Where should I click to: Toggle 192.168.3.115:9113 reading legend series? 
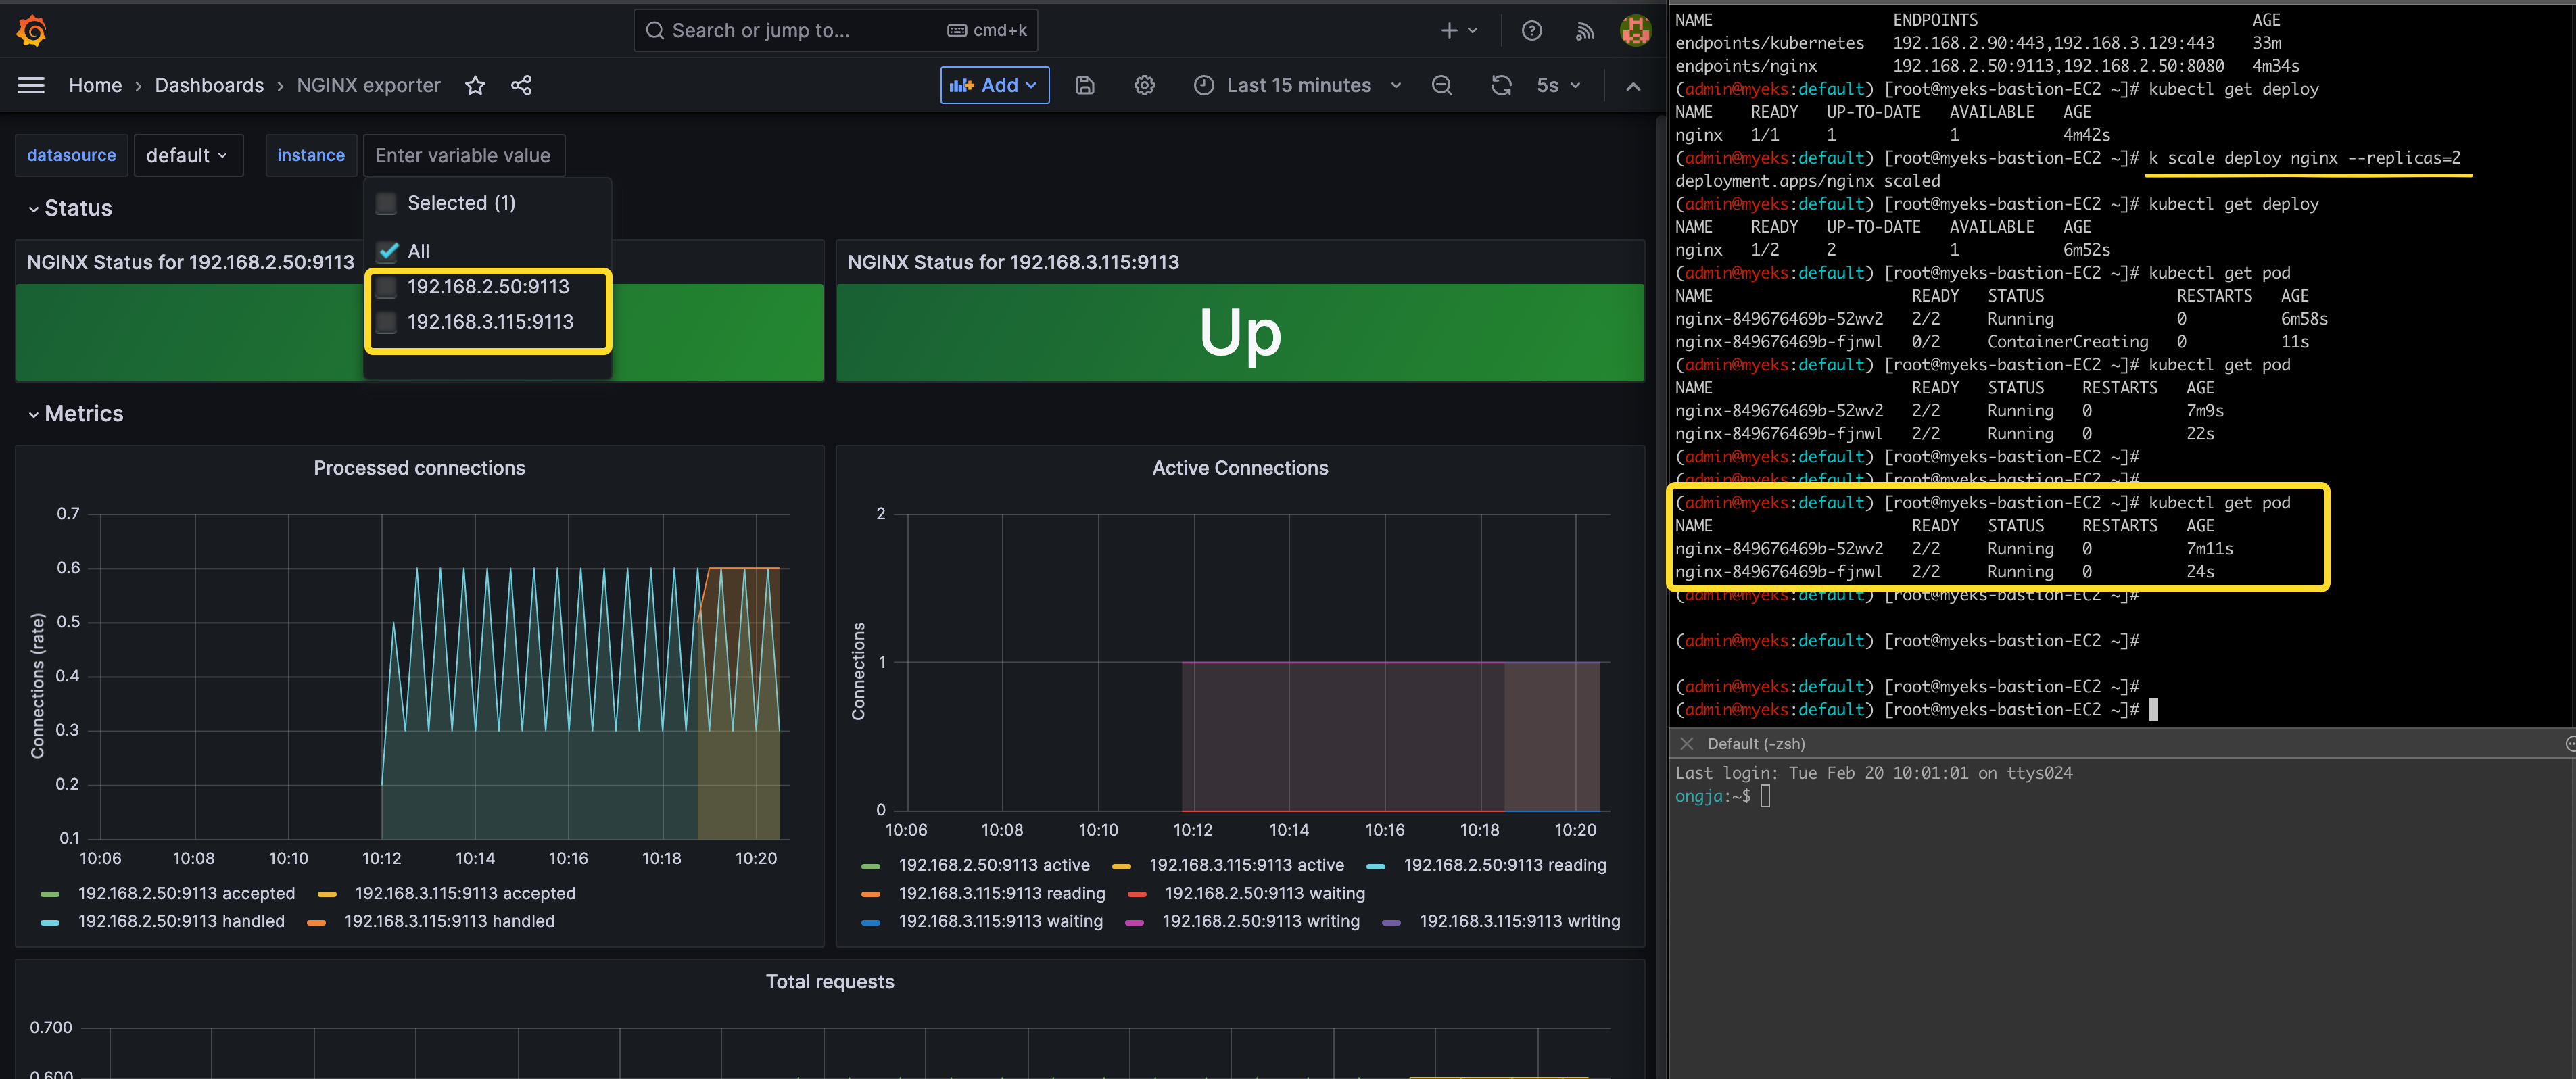pos(1001,893)
